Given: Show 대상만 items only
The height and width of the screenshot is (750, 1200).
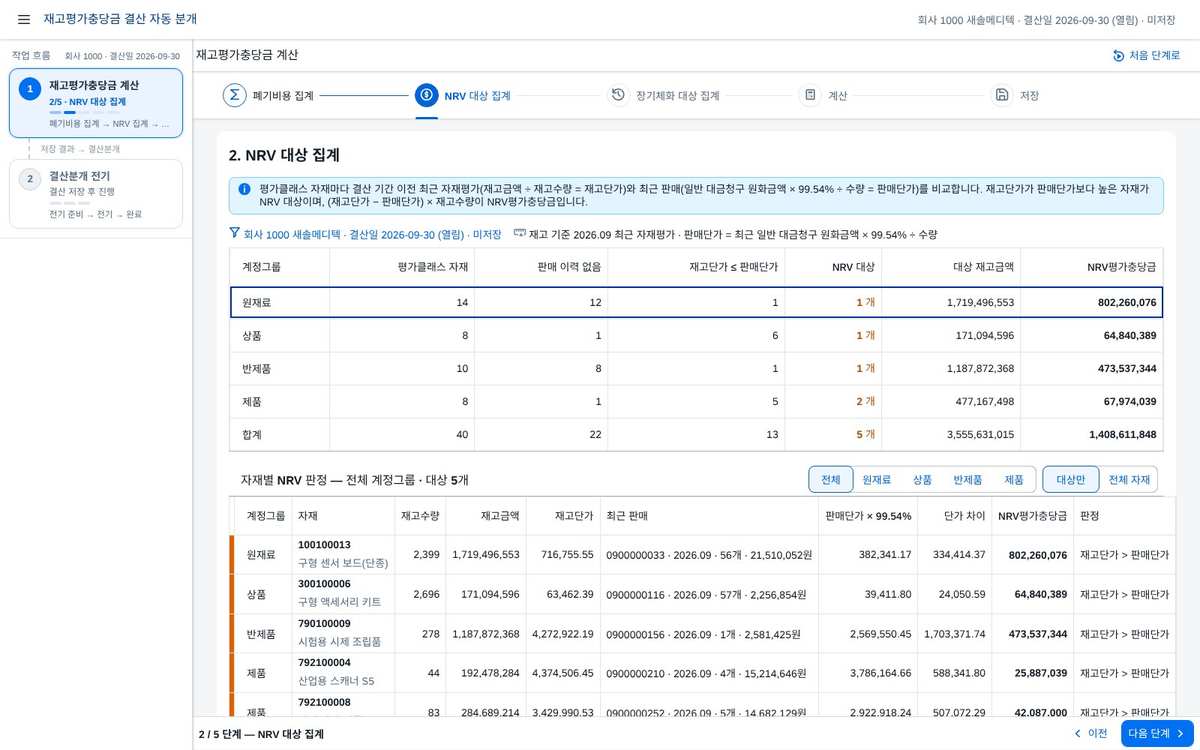Looking at the screenshot, I should [1071, 480].
